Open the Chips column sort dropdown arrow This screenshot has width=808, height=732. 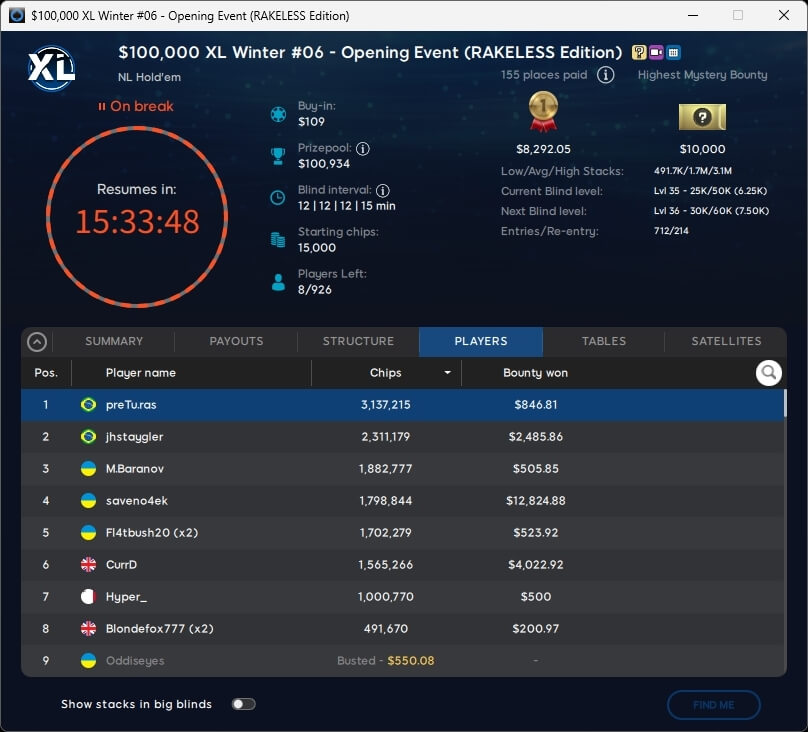click(x=447, y=373)
